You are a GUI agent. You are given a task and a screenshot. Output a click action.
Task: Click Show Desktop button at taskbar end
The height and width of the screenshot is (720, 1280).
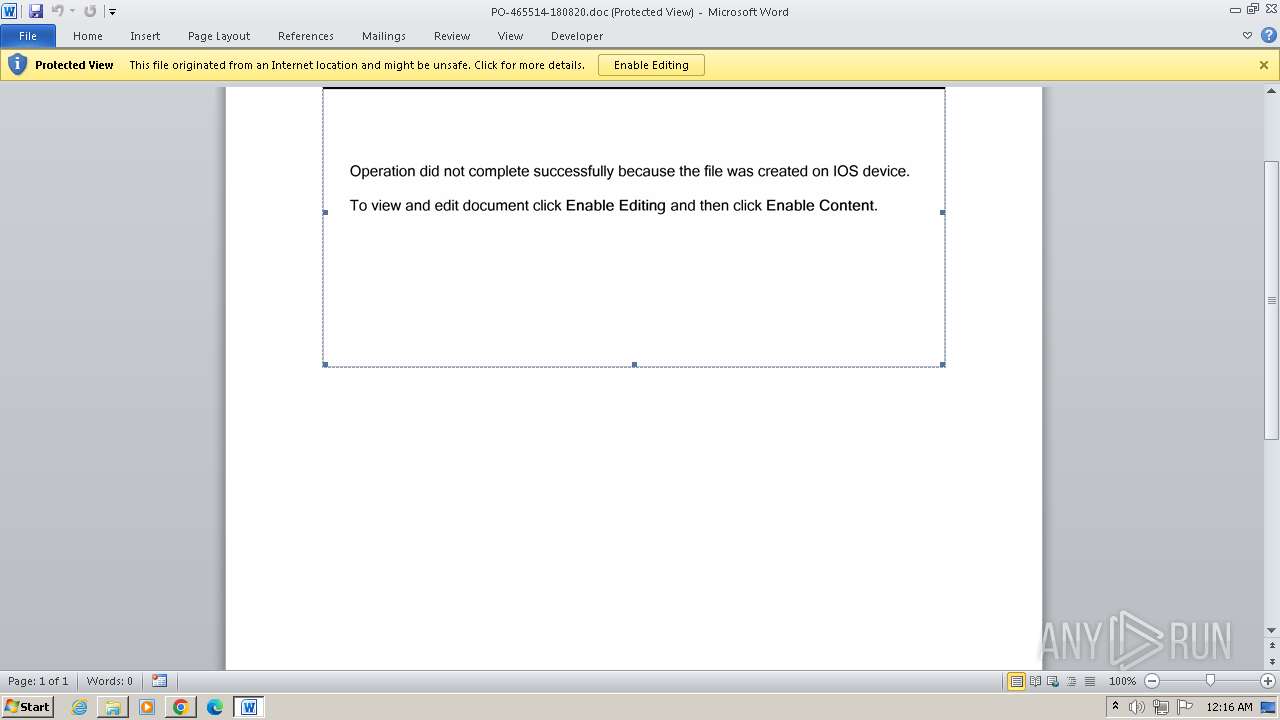point(1269,707)
